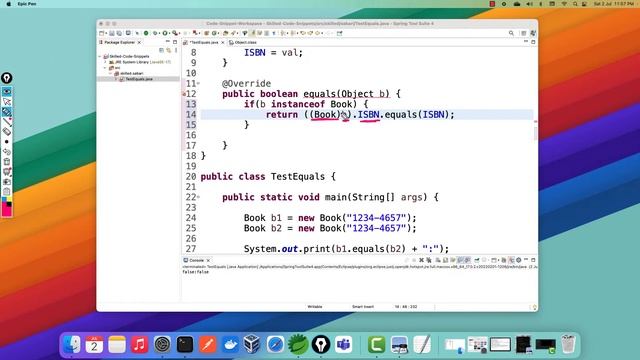The width and height of the screenshot is (640, 360).
Task: Switch to the Object.class editor tab
Action: click(x=243, y=42)
